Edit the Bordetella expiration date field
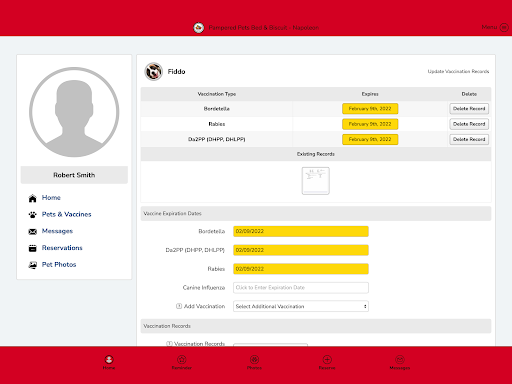The height and width of the screenshot is (384, 512). pyautogui.click(x=301, y=231)
